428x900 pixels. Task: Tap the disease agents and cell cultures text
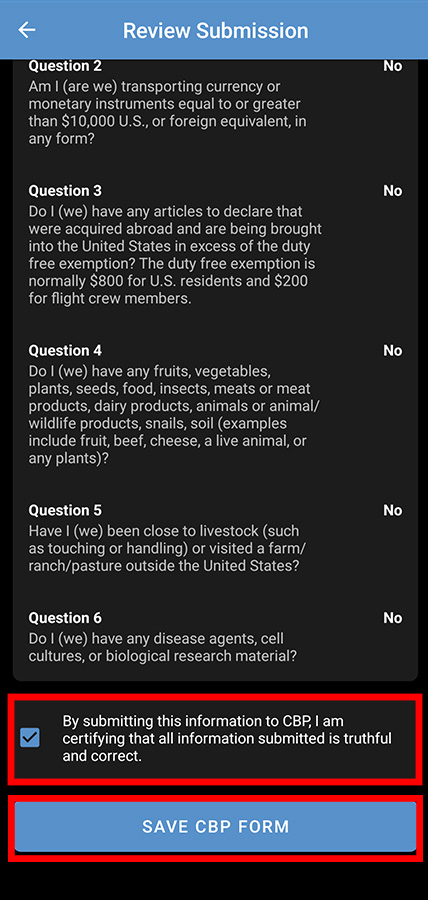click(163, 647)
